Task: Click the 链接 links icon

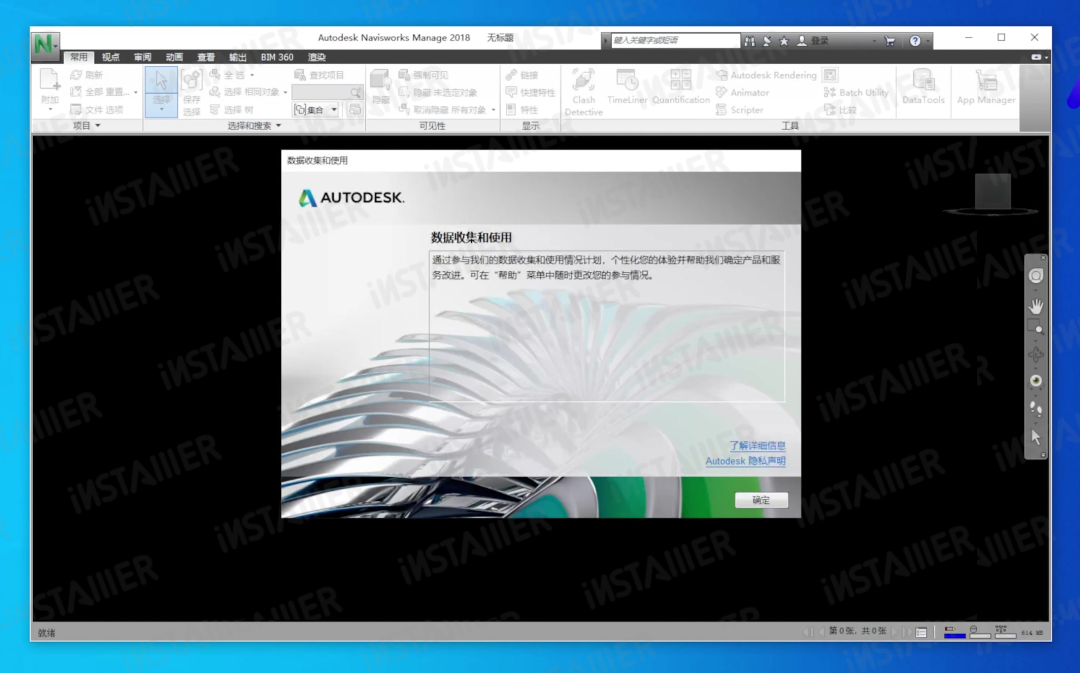Action: [511, 74]
